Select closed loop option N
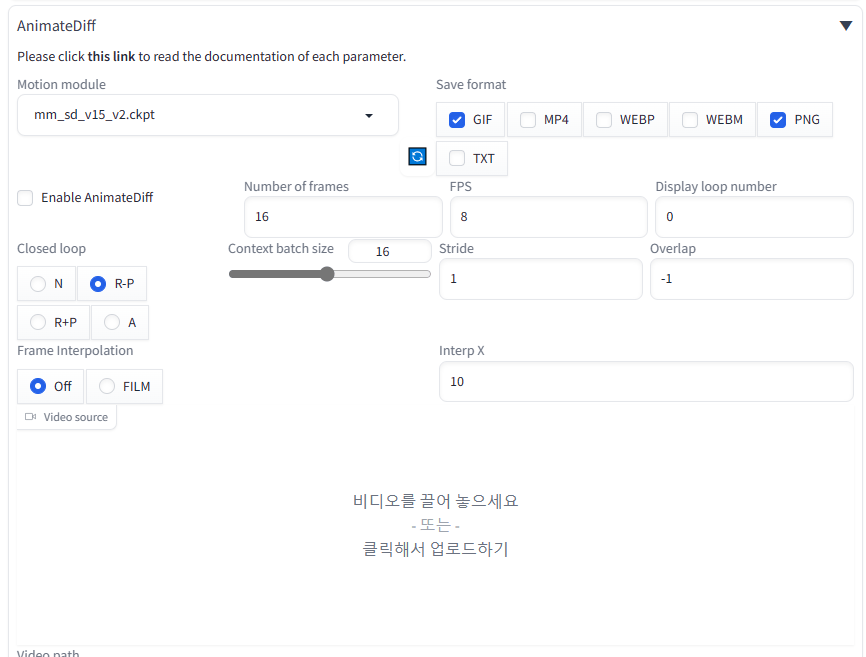The height and width of the screenshot is (657, 866). click(x=38, y=284)
